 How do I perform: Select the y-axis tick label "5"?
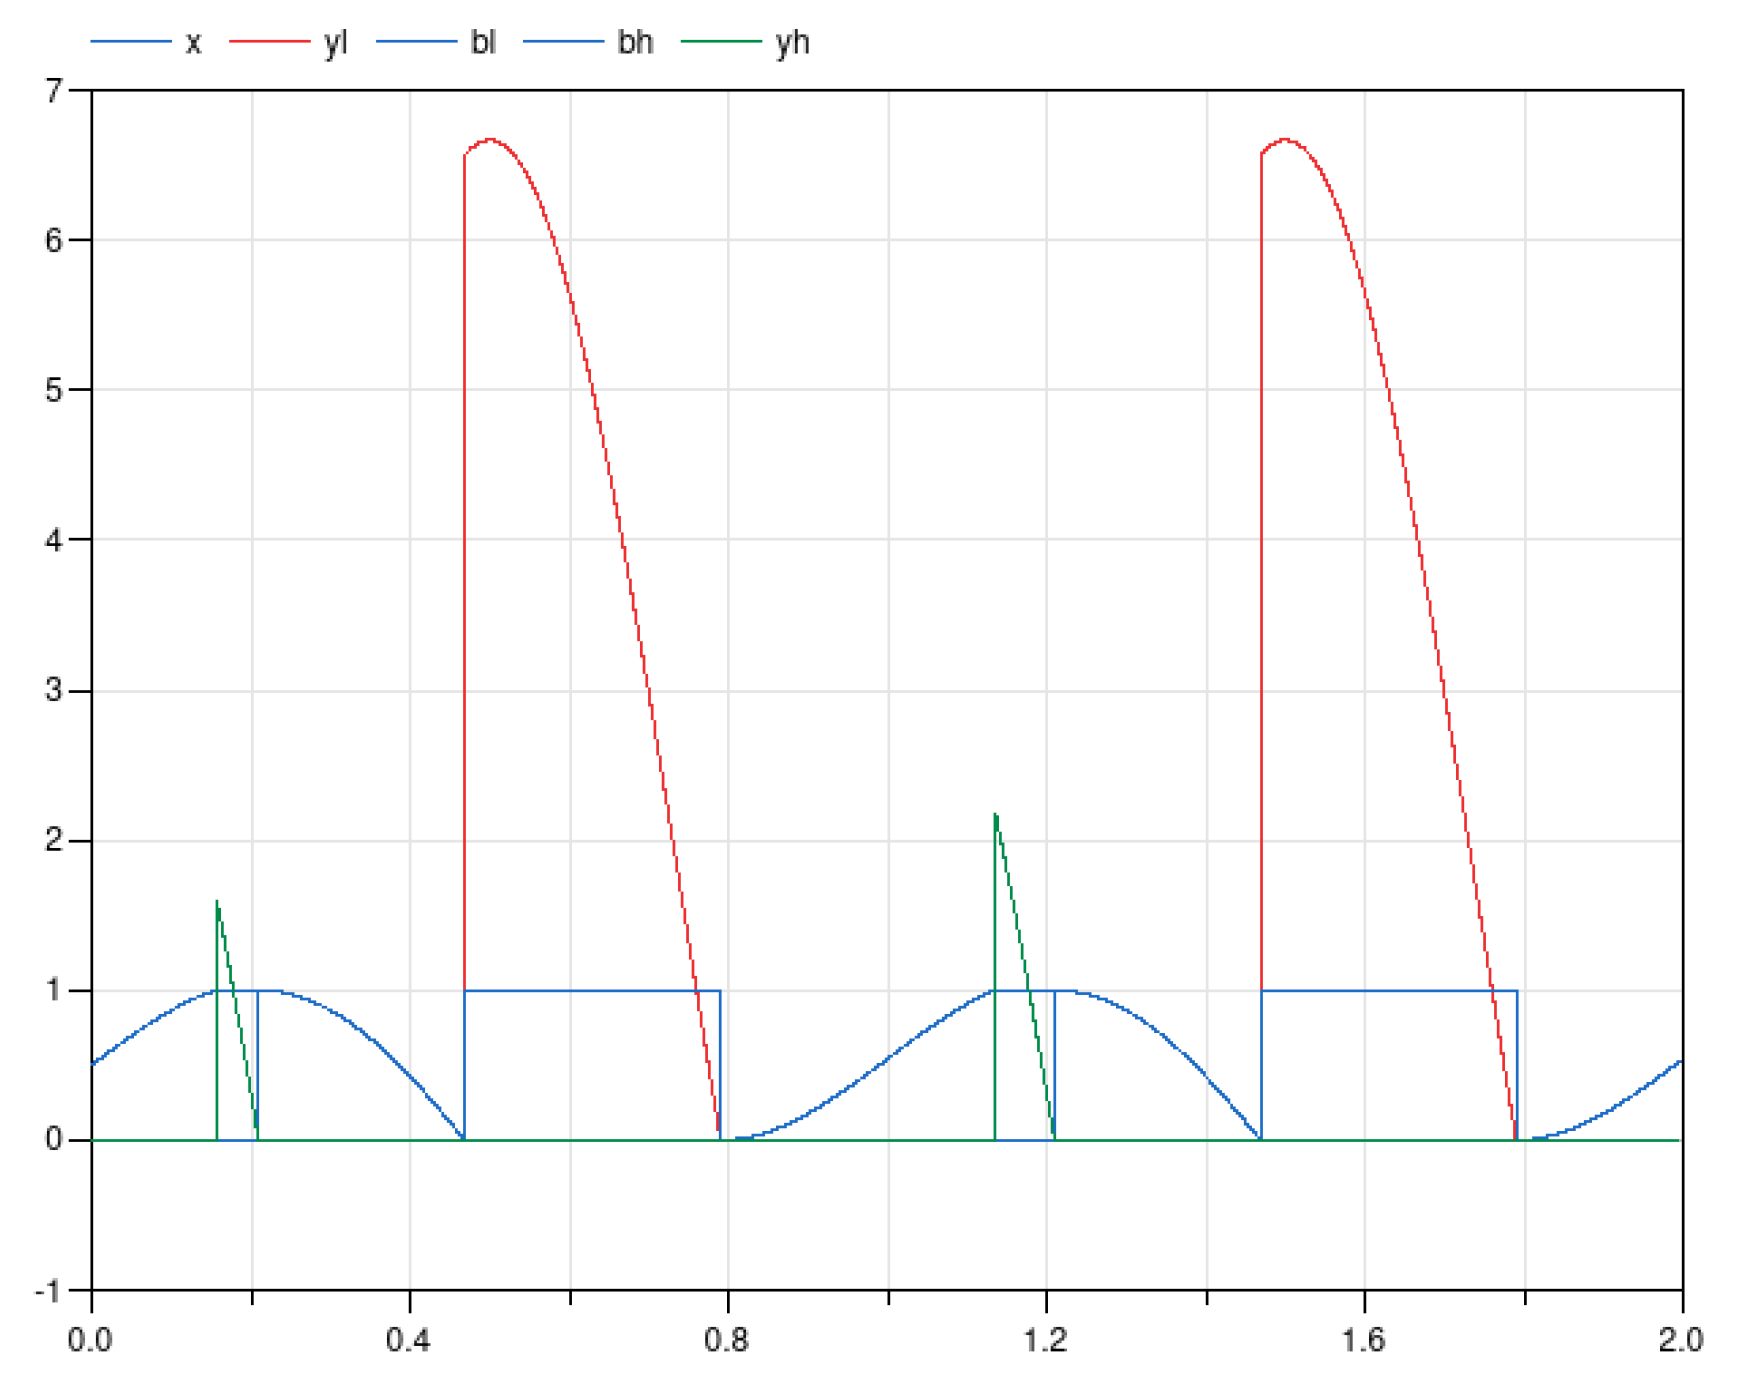tap(53, 390)
